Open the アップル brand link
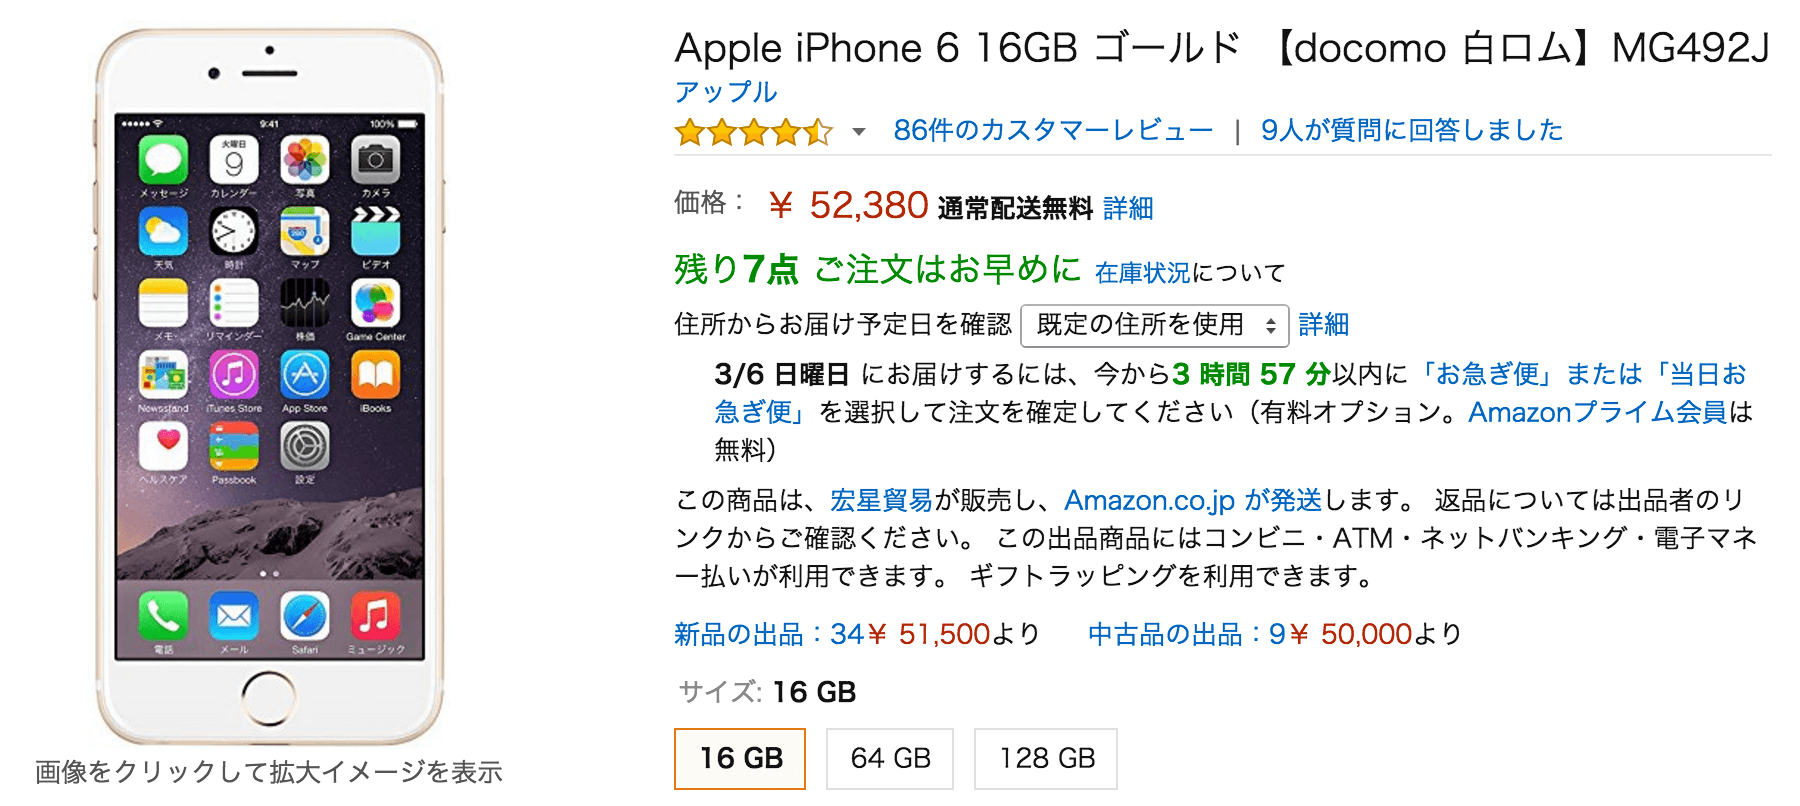Image resolution: width=1800 pixels, height=806 pixels. [726, 92]
